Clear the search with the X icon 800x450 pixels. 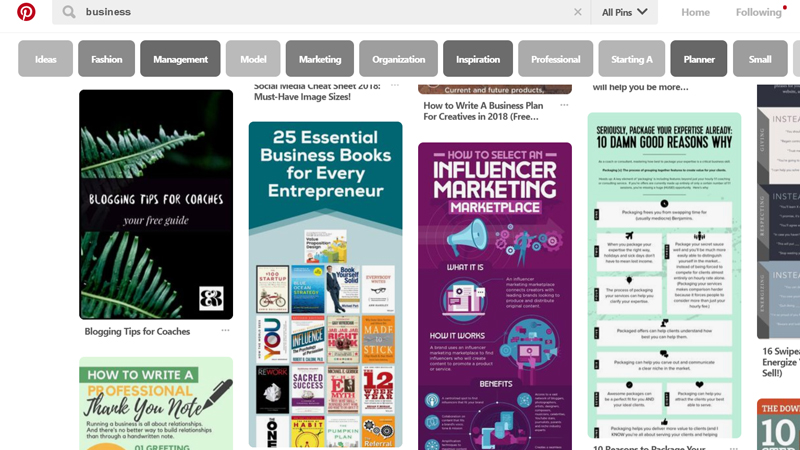pyautogui.click(x=578, y=12)
